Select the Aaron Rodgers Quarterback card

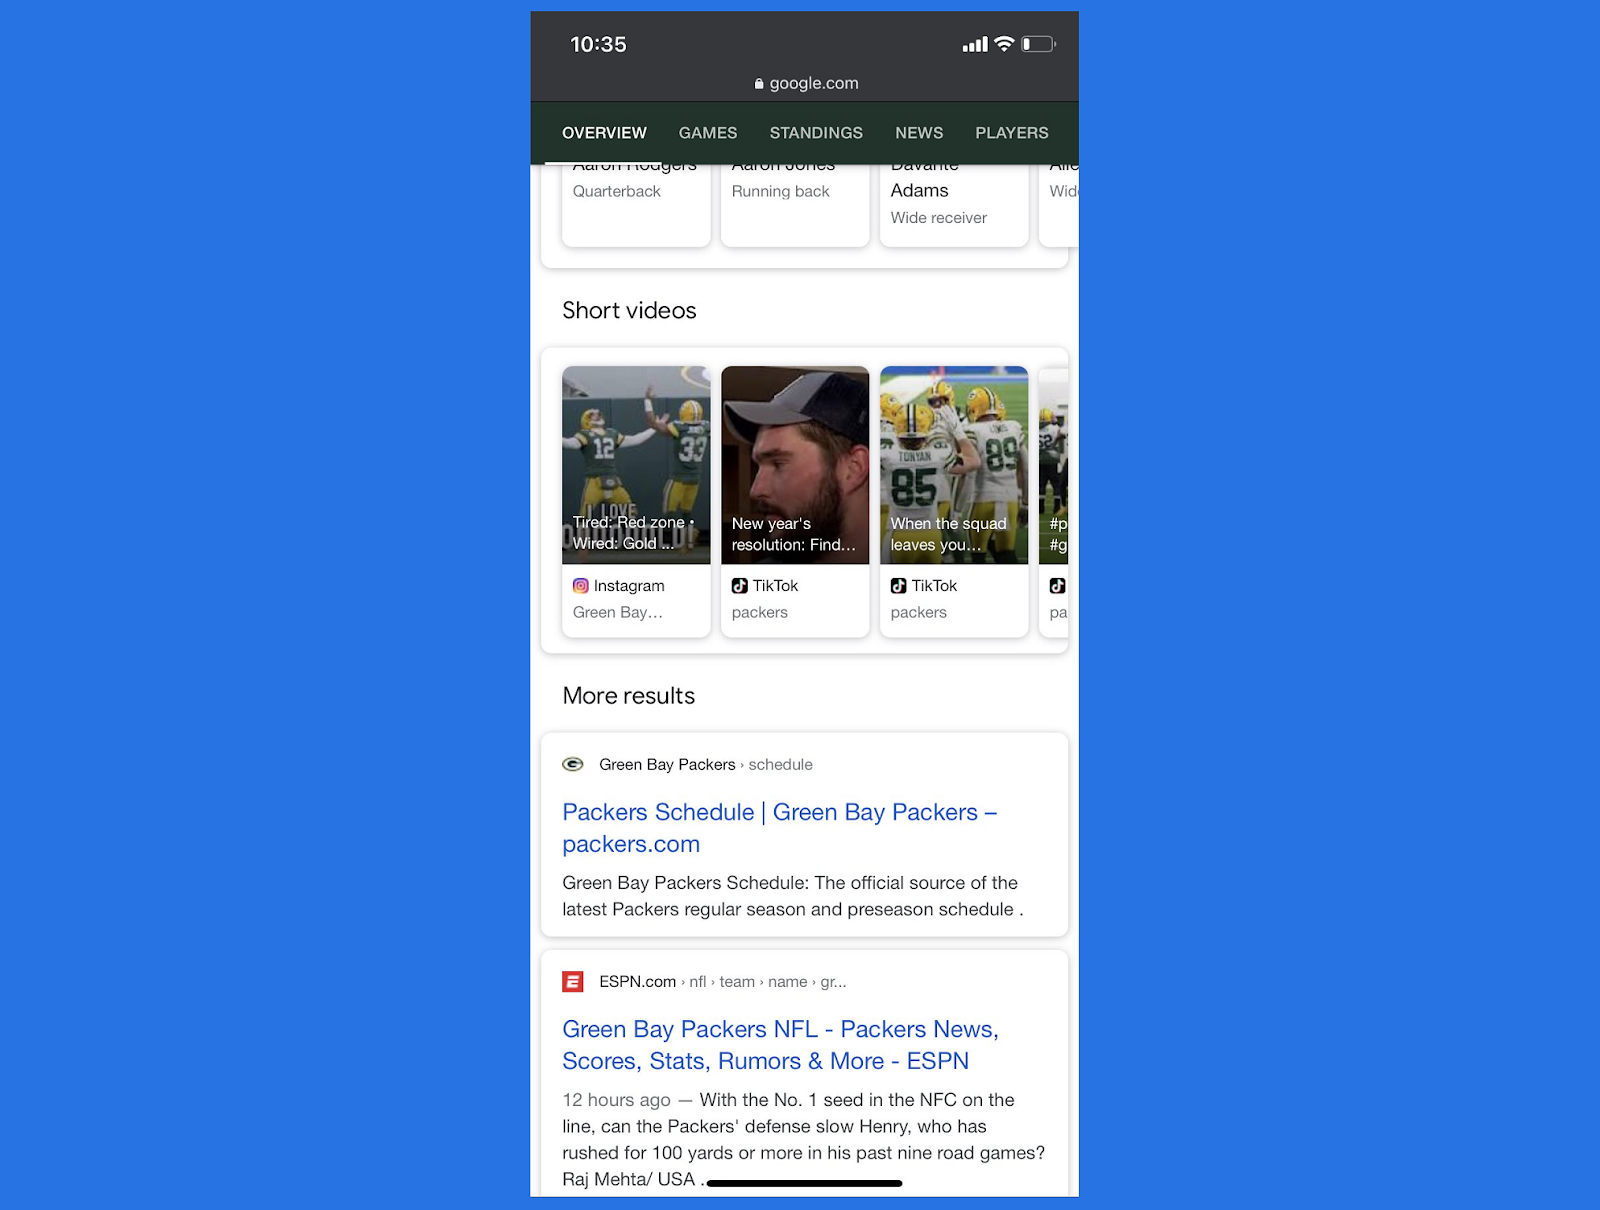coord(636,200)
